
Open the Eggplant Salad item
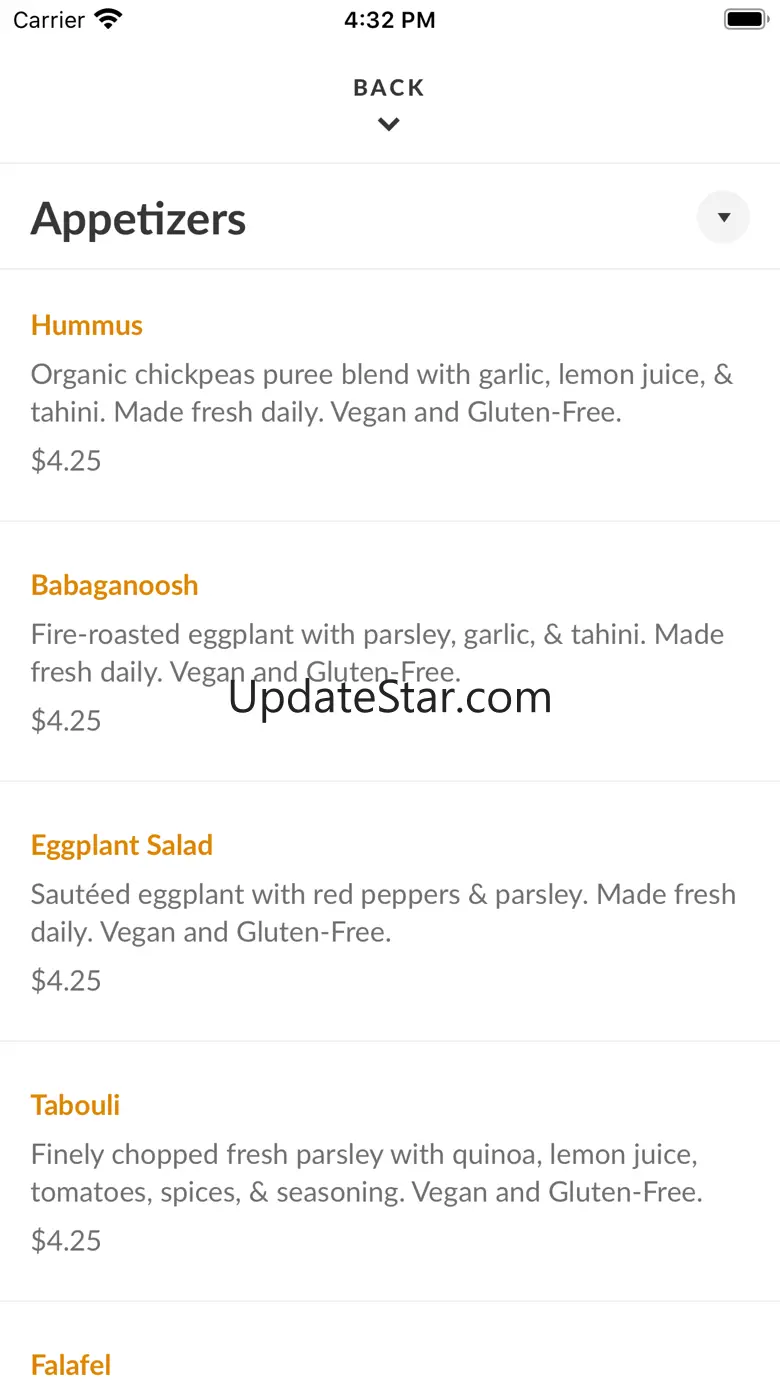tap(122, 845)
